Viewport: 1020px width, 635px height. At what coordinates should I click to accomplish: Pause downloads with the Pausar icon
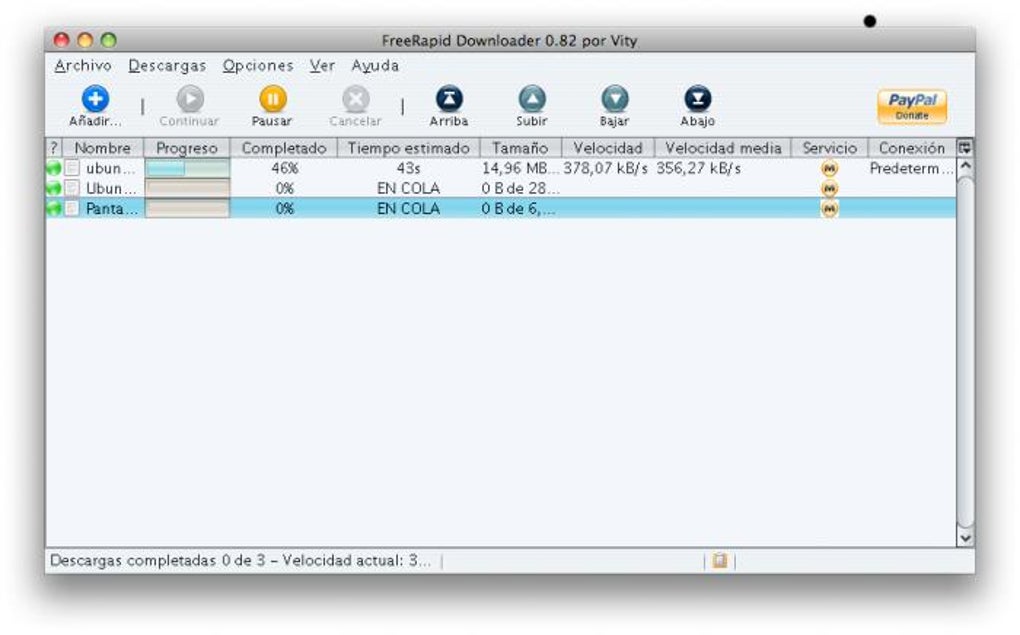(273, 100)
